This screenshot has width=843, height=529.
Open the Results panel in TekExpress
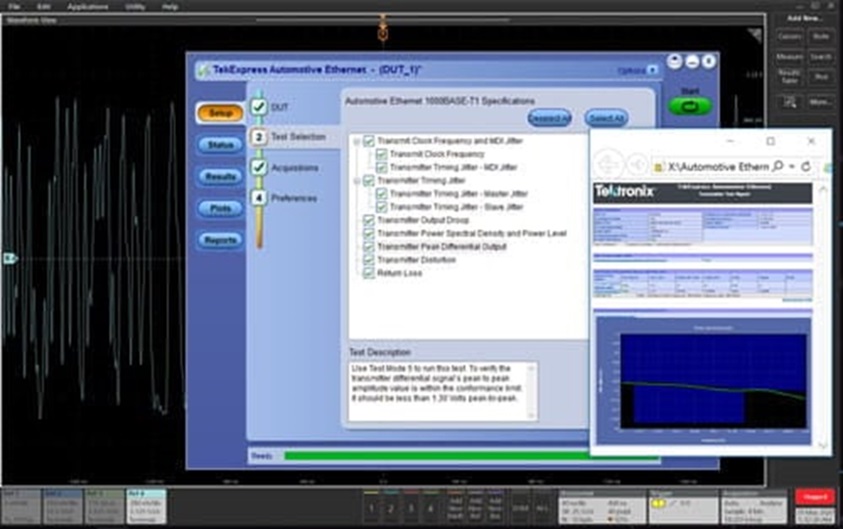coord(220,177)
